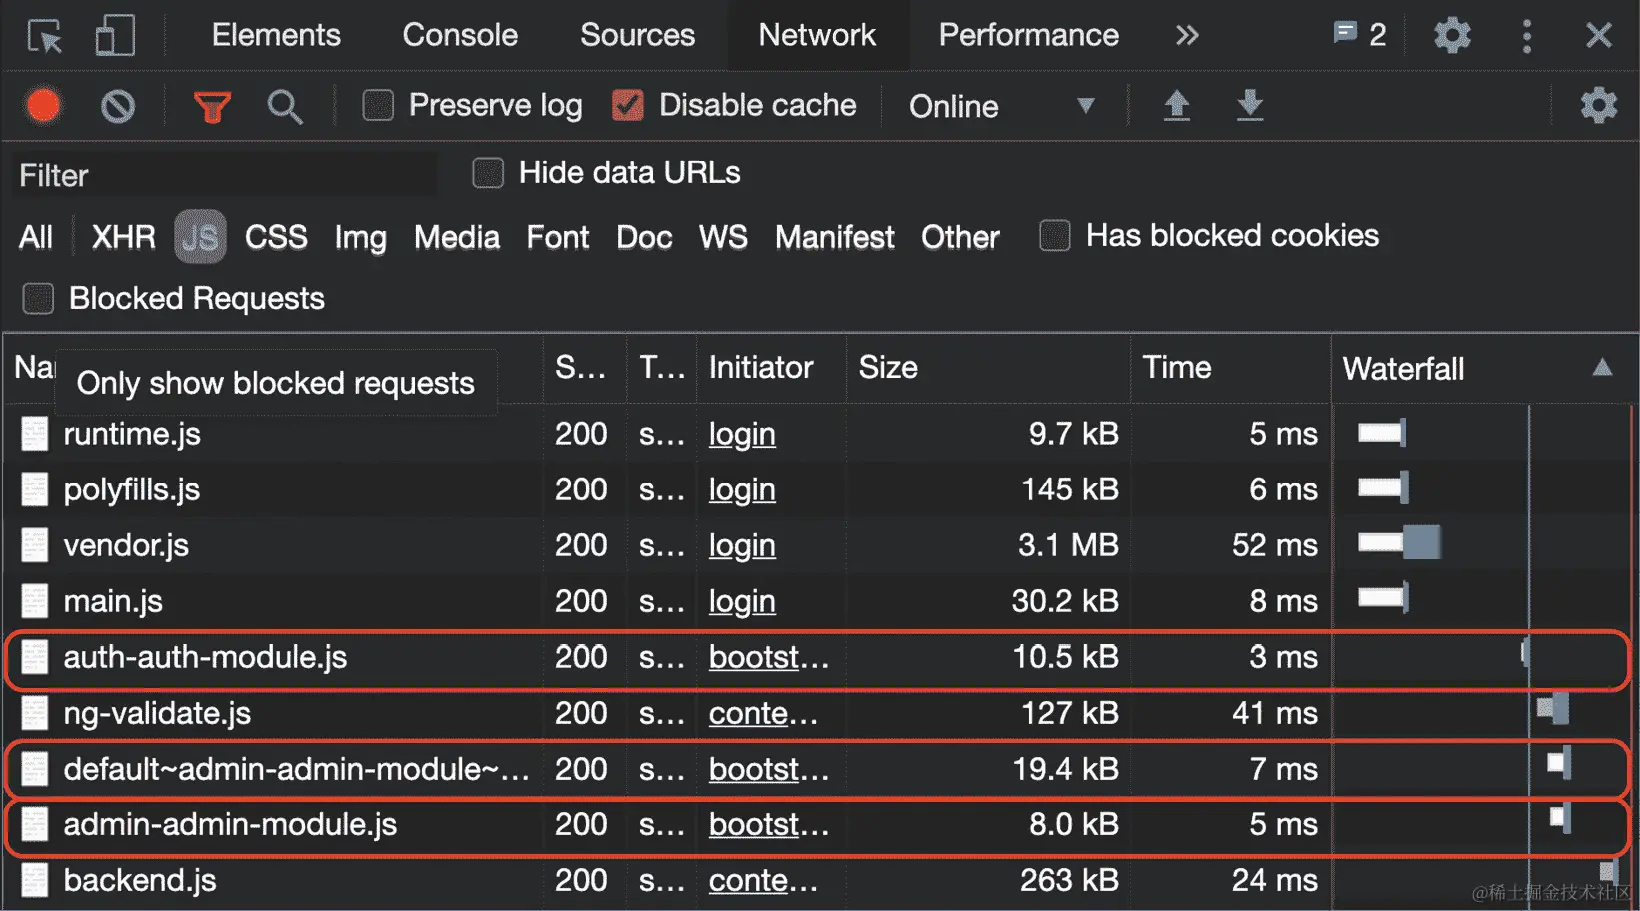Switch to the Console tab
Image resolution: width=1640 pixels, height=911 pixels.
460,36
